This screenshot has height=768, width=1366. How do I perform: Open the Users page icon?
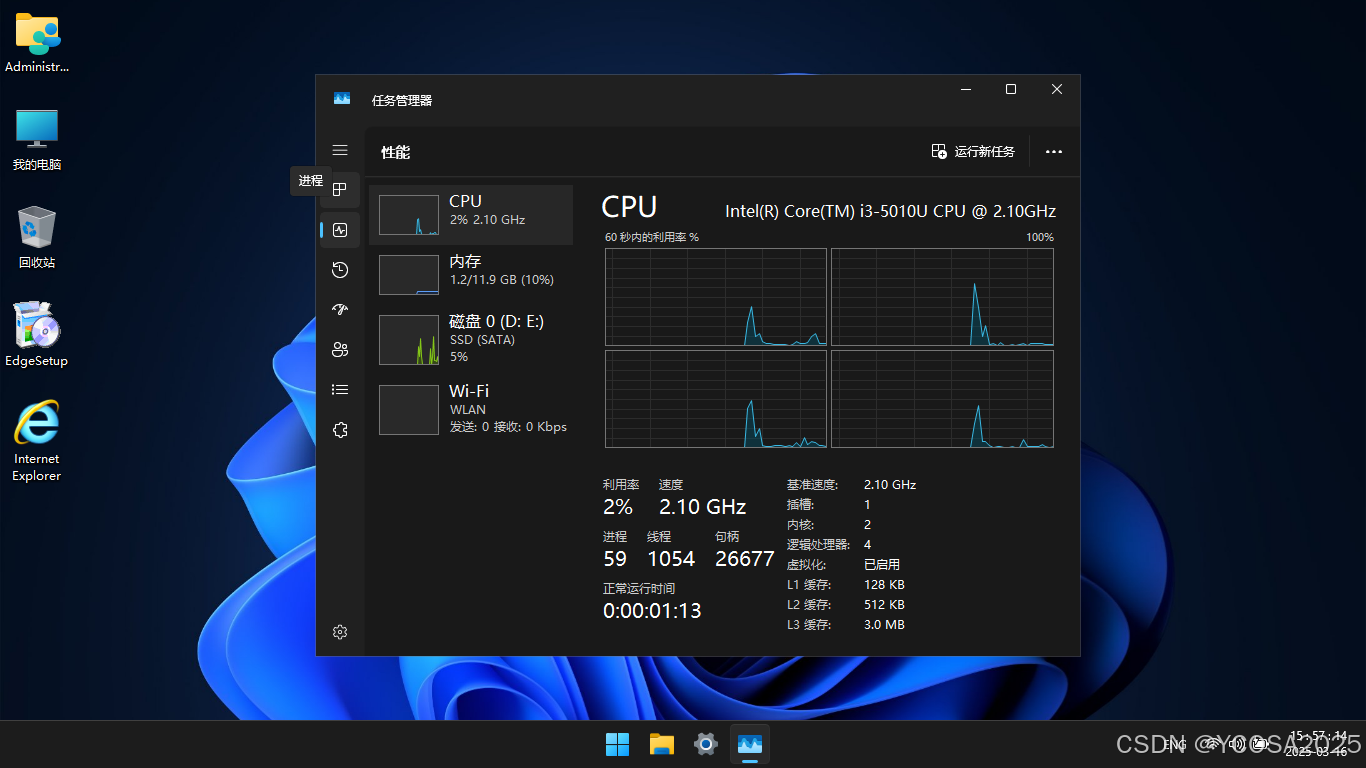pos(340,350)
